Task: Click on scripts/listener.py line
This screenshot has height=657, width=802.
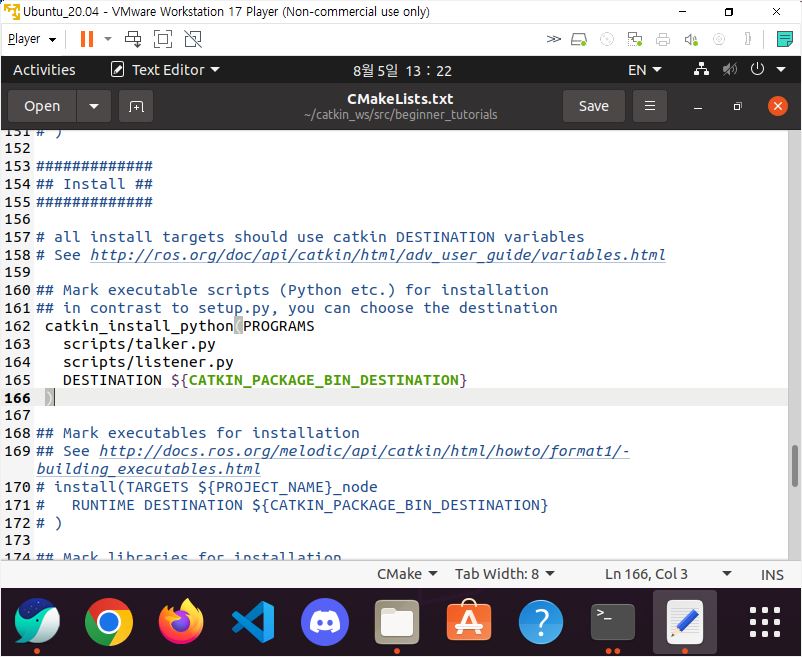Action: tap(148, 362)
